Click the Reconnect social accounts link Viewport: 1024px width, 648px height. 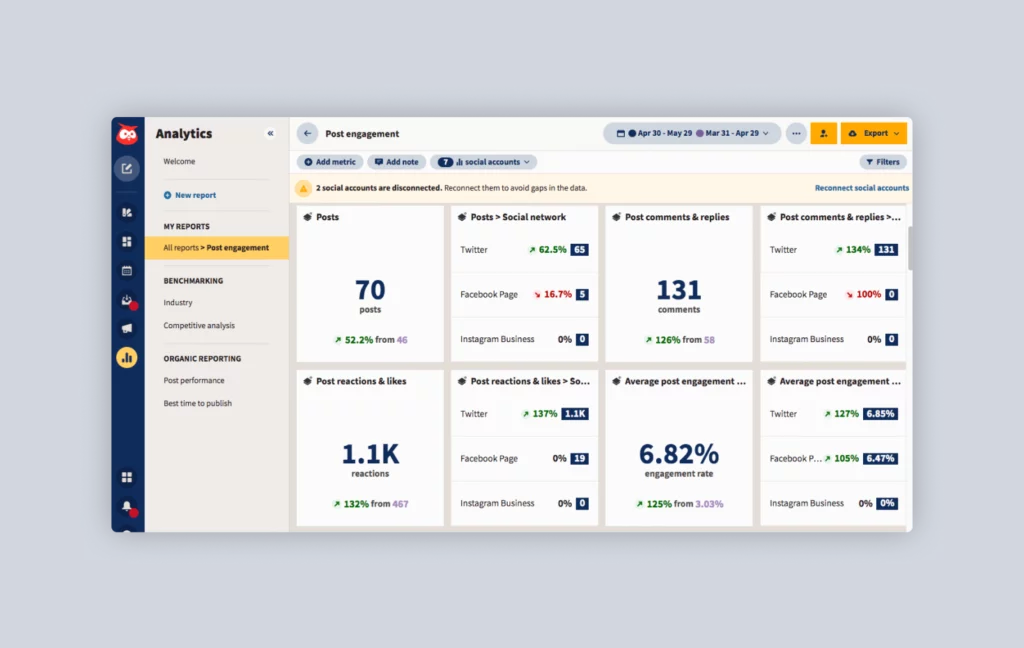[x=861, y=188]
